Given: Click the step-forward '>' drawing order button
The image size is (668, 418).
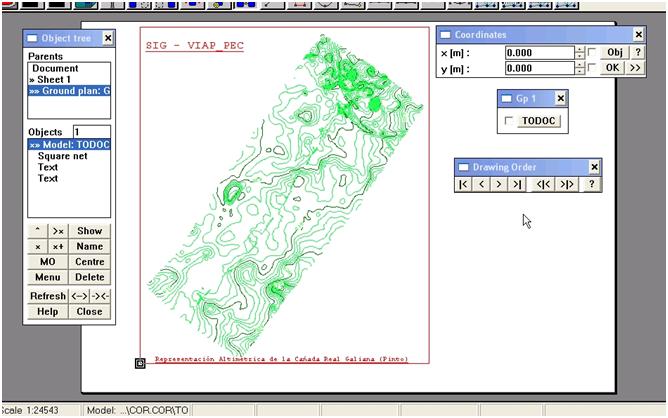Looking at the screenshot, I should pyautogui.click(x=499, y=185).
